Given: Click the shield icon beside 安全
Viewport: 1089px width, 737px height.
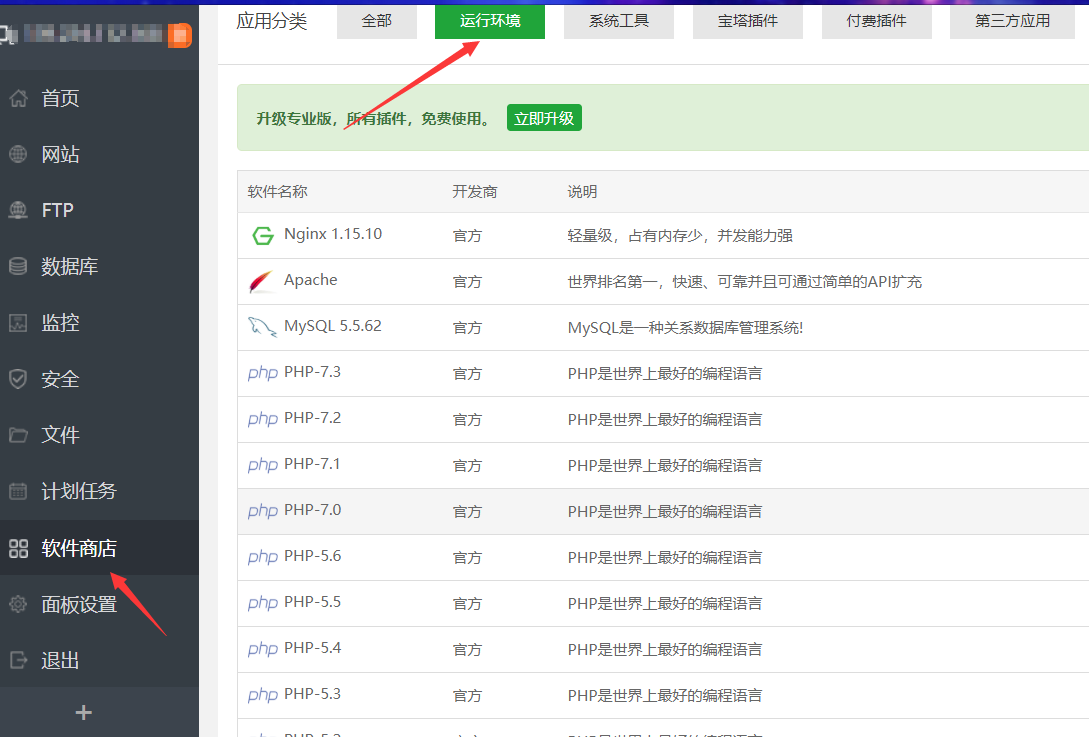Looking at the screenshot, I should [18, 379].
